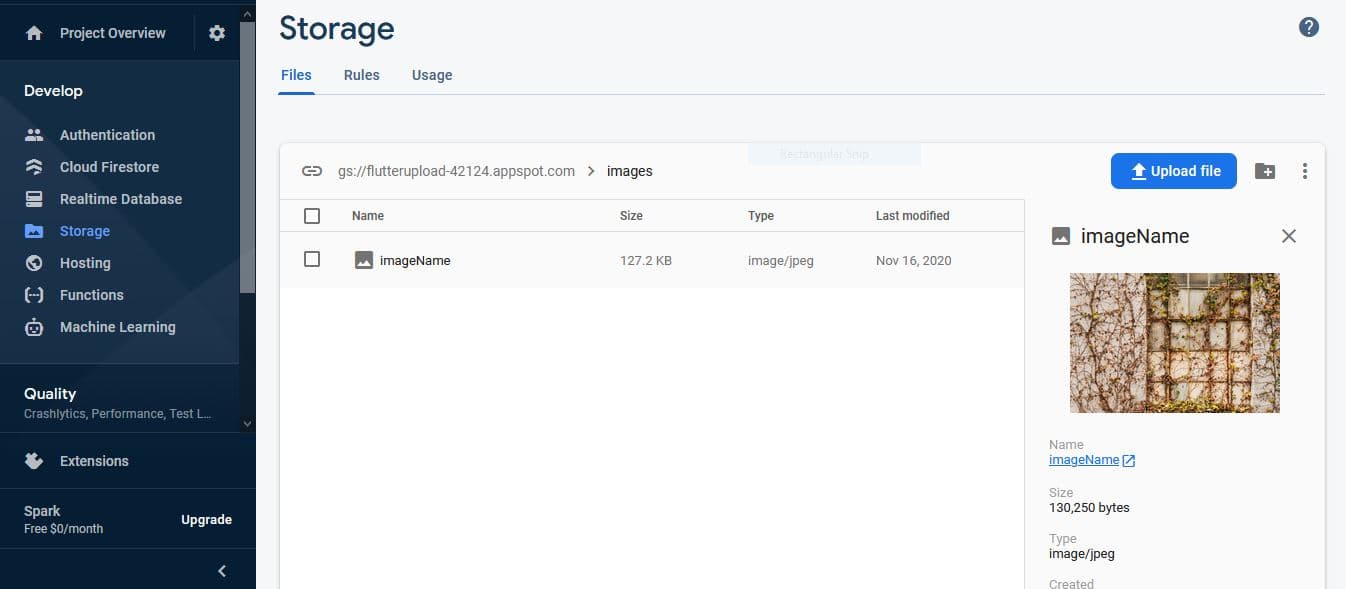Click the create new folder icon
This screenshot has width=1346, height=589.
tap(1265, 171)
